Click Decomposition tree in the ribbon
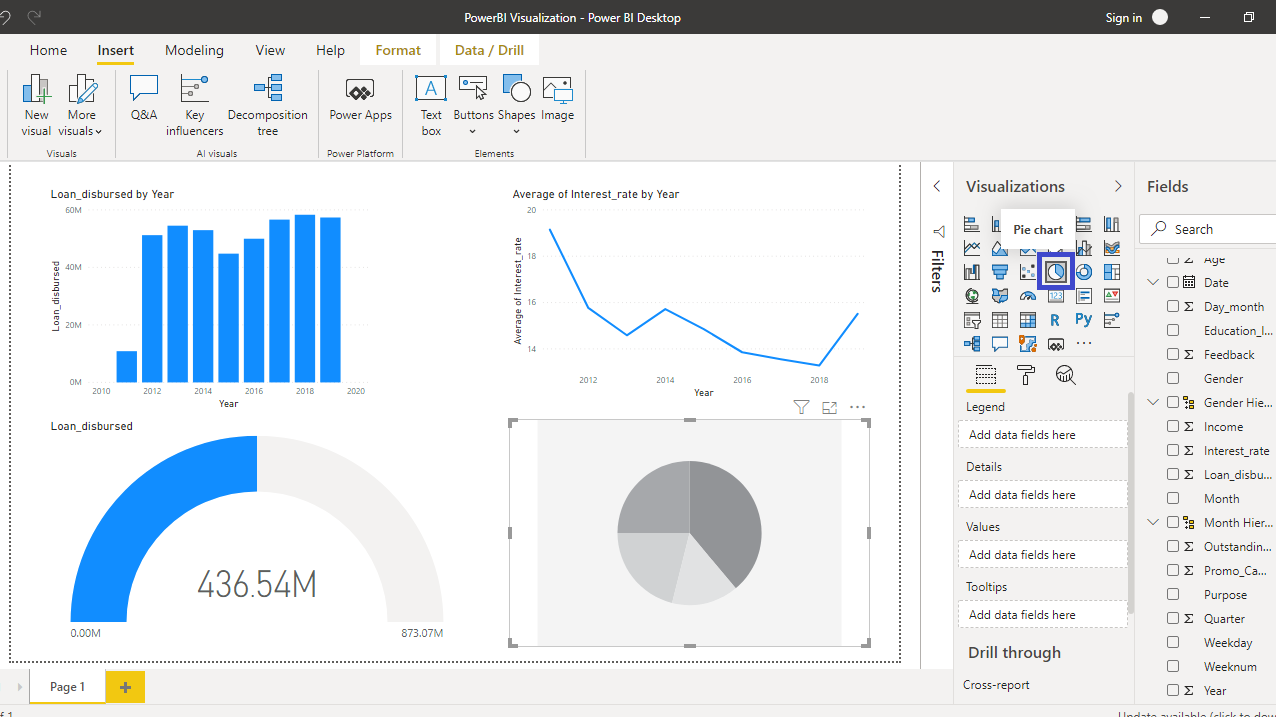 pos(268,105)
